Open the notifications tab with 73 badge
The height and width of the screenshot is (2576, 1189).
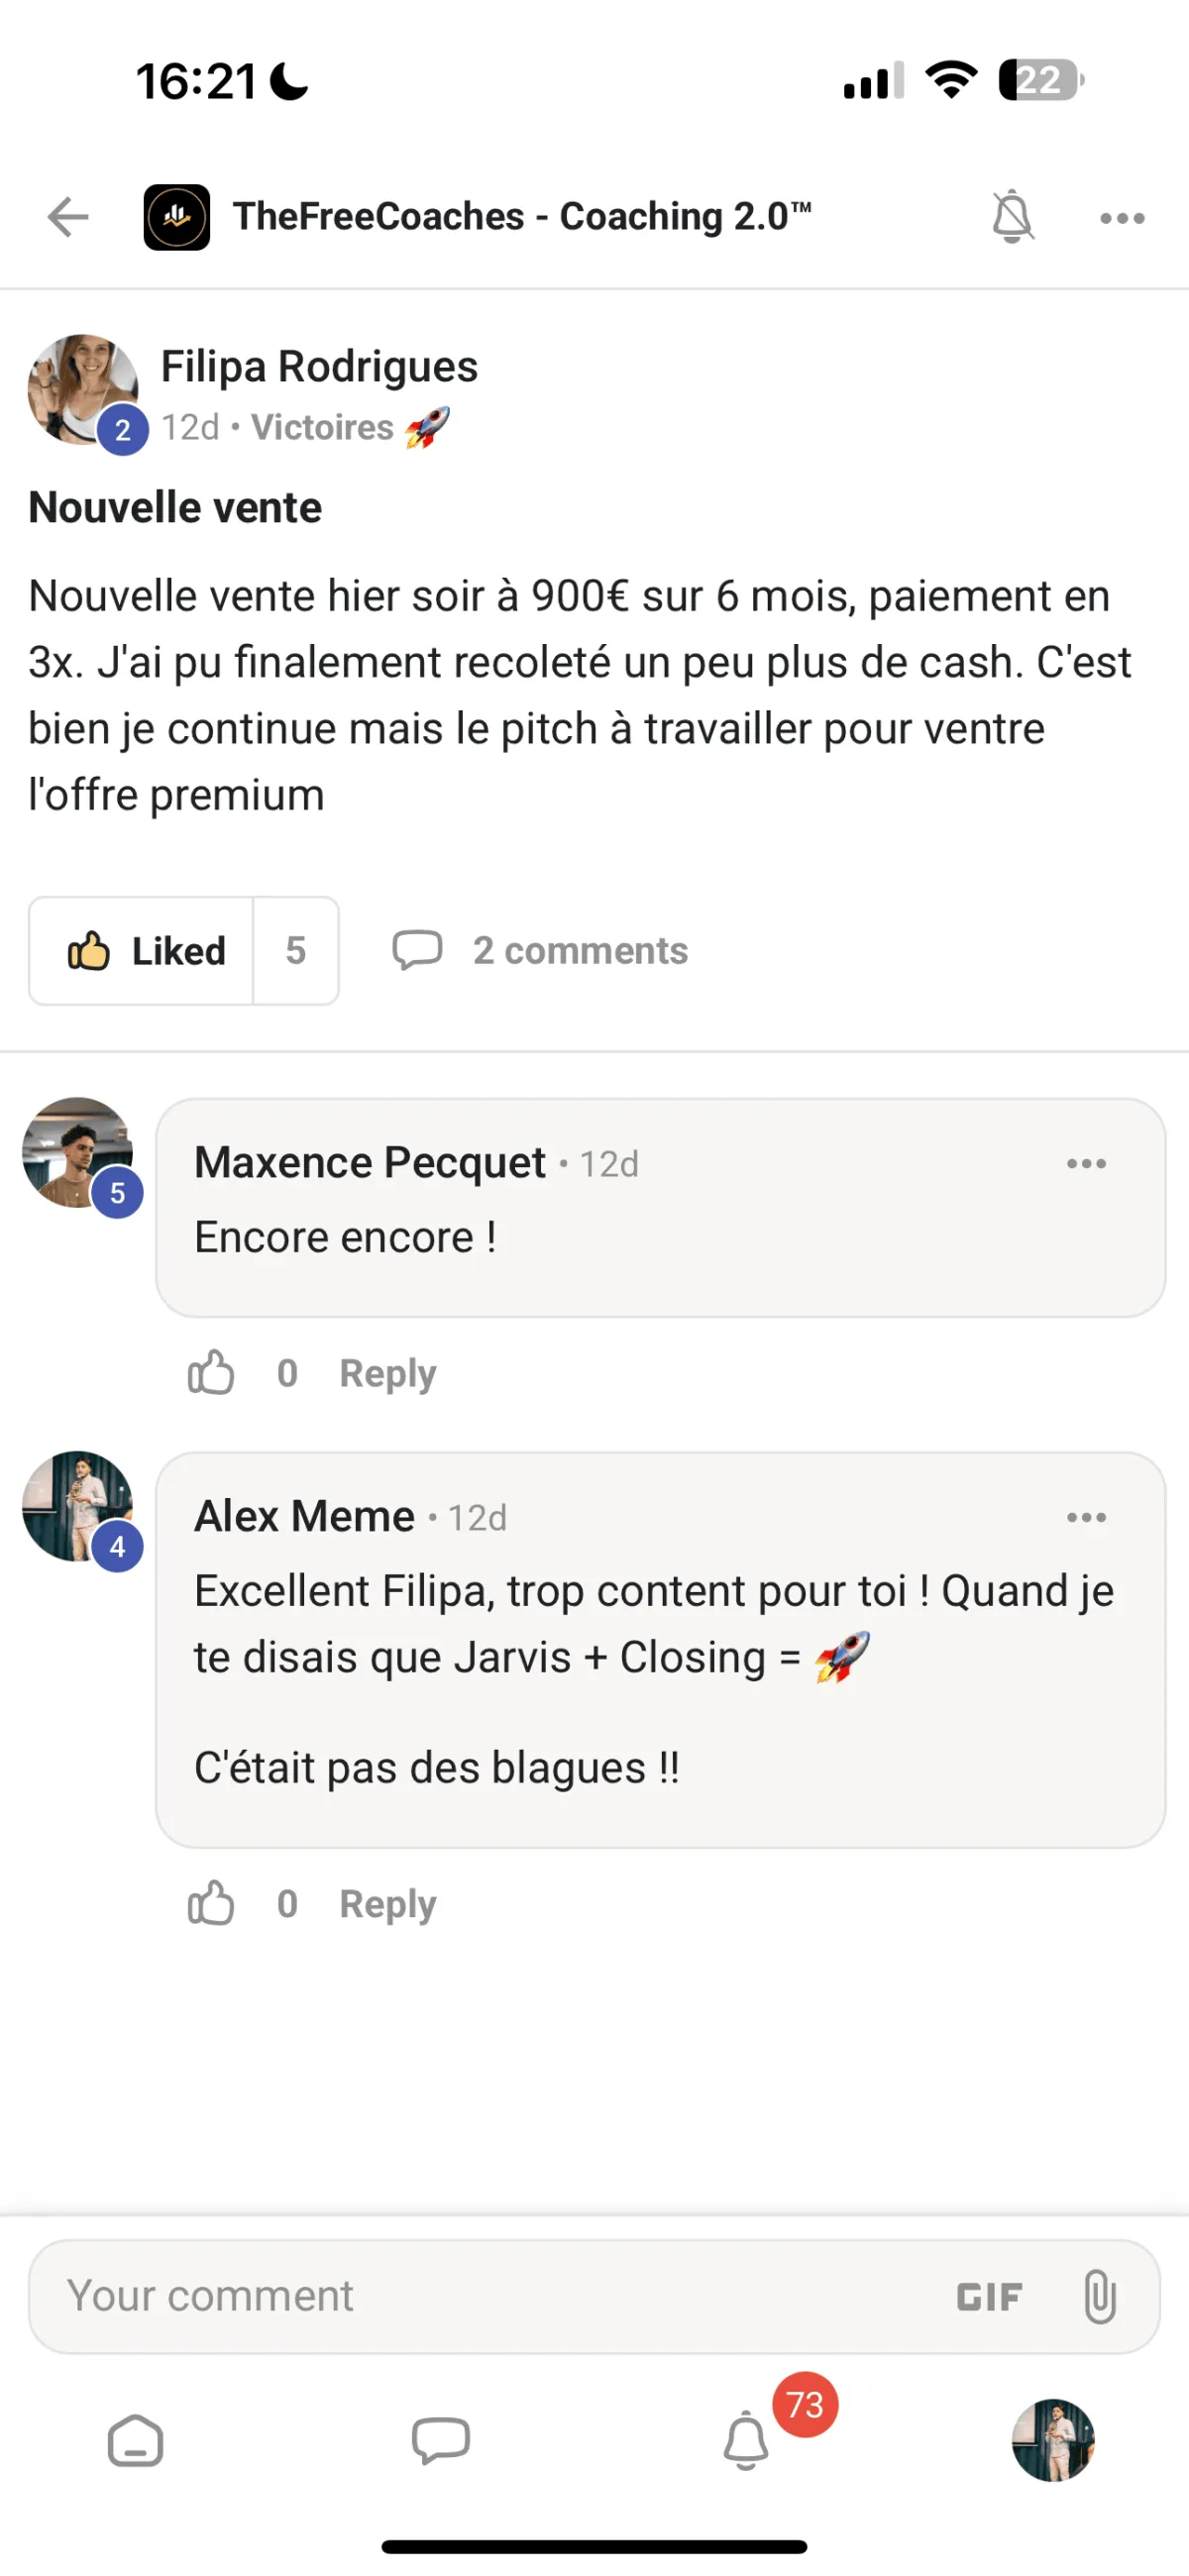[x=746, y=2441]
